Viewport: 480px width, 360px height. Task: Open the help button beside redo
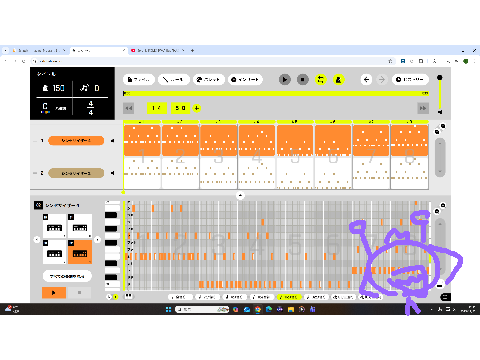[x=410, y=80]
